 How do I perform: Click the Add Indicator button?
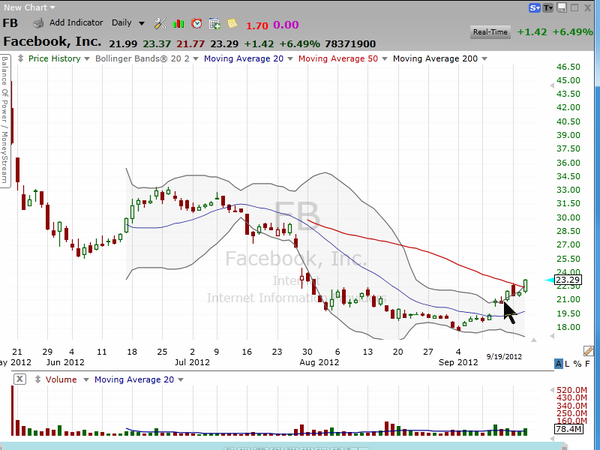(x=76, y=23)
